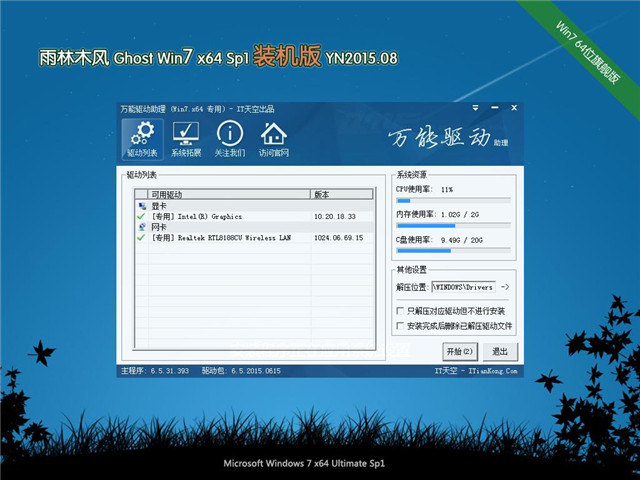
Task: Toggle checkmark for Intel(R) Graphics driver
Action: [x=141, y=216]
